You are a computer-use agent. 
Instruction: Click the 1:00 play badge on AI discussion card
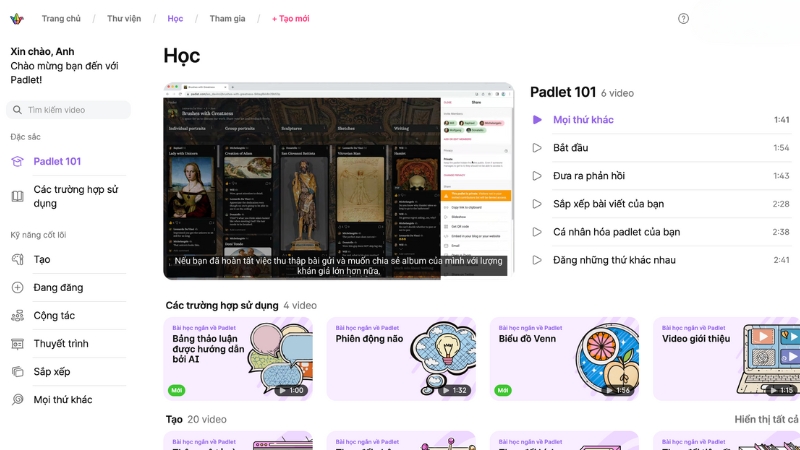click(x=291, y=390)
